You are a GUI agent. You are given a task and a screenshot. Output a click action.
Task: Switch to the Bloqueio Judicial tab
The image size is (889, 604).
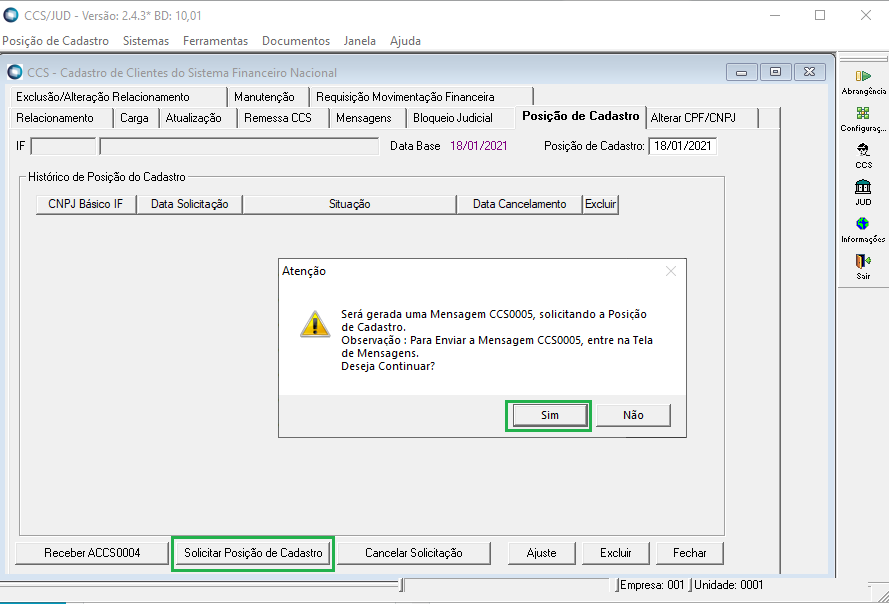[460, 118]
